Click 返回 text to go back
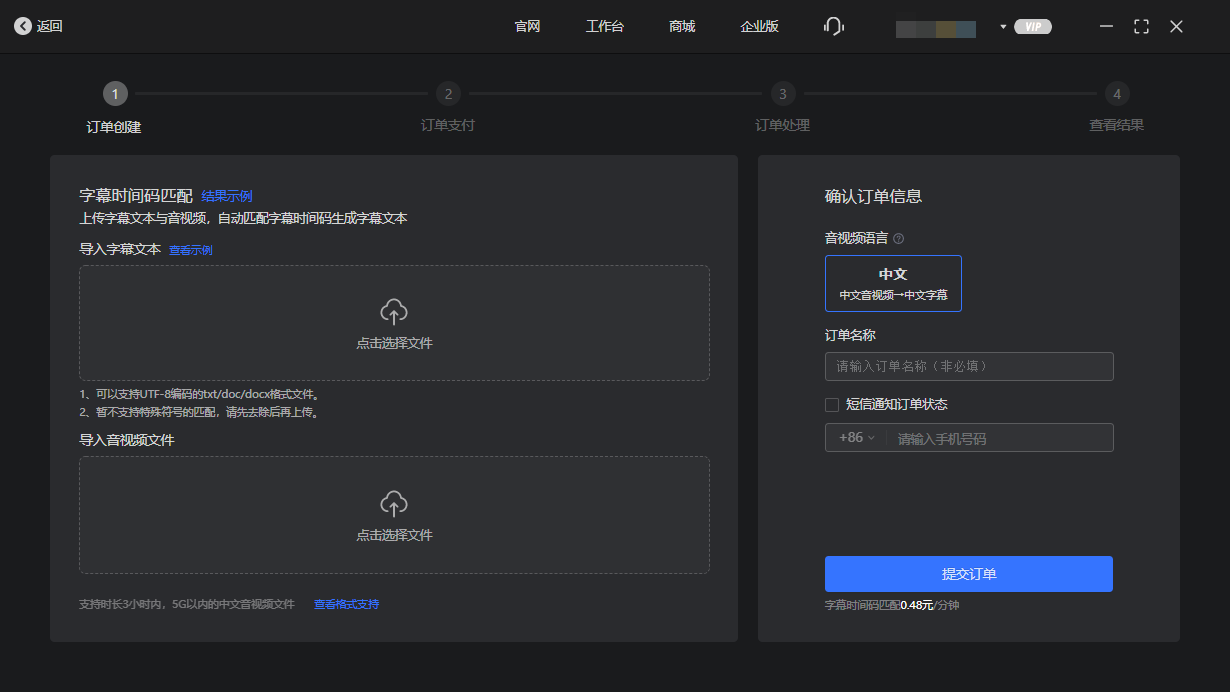The height and width of the screenshot is (692, 1230). pyautogui.click(x=50, y=27)
